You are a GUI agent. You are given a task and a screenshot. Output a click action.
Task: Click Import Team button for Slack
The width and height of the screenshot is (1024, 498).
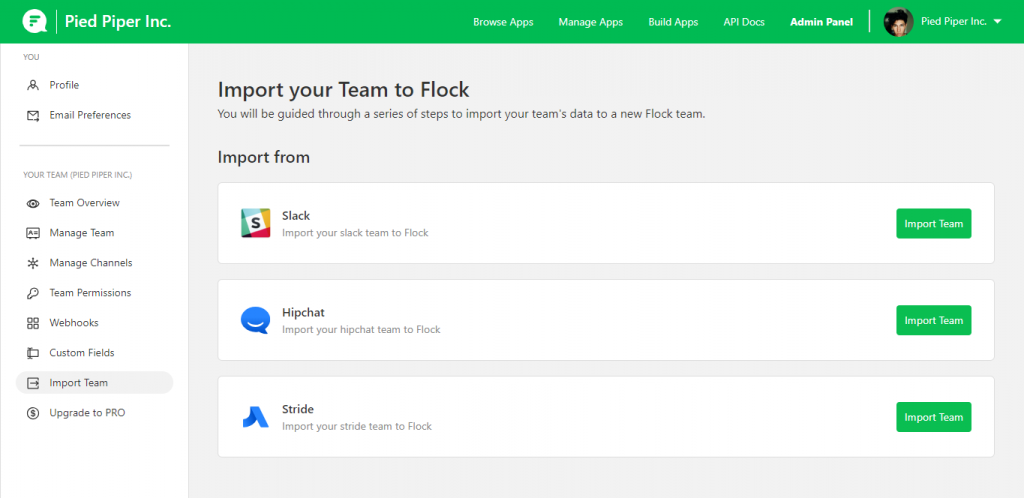pyautogui.click(x=933, y=224)
